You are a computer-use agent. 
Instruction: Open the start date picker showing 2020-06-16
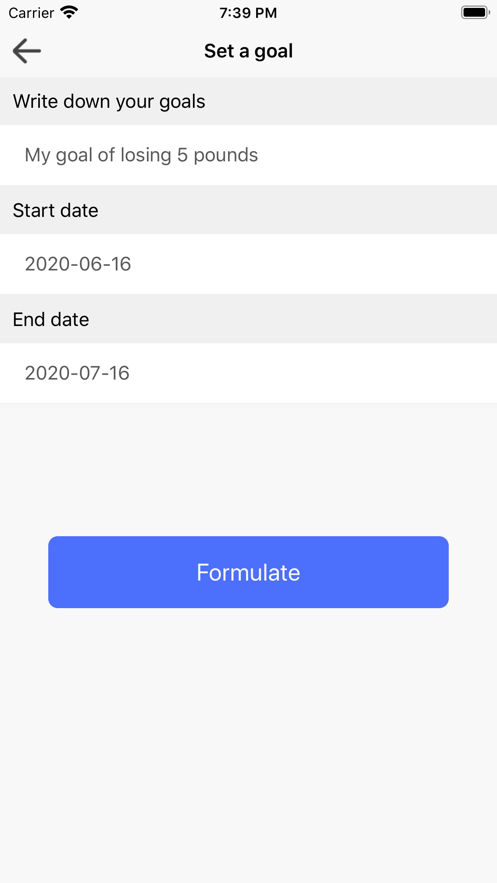(x=248, y=264)
